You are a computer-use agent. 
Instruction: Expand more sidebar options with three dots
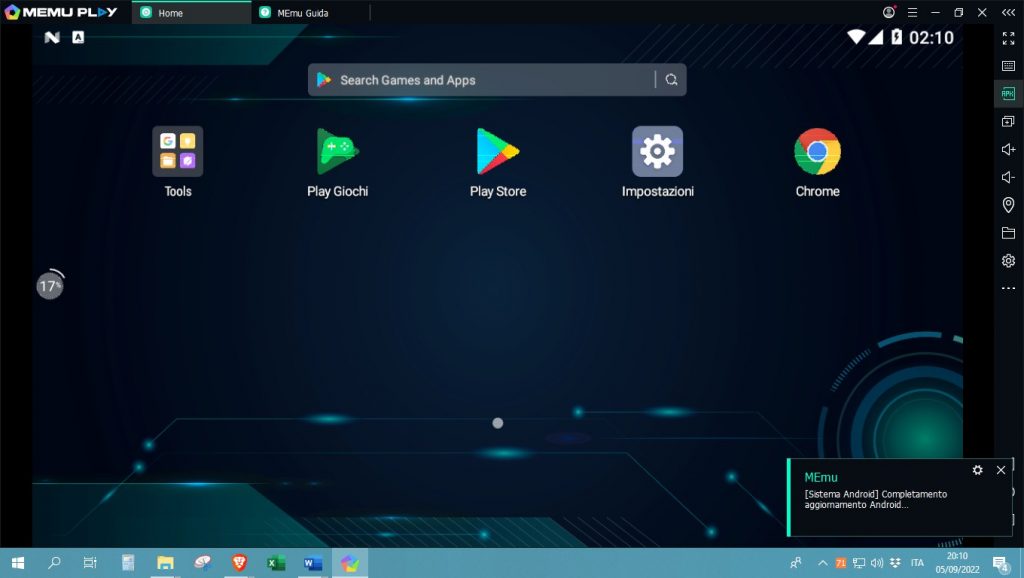point(1008,289)
